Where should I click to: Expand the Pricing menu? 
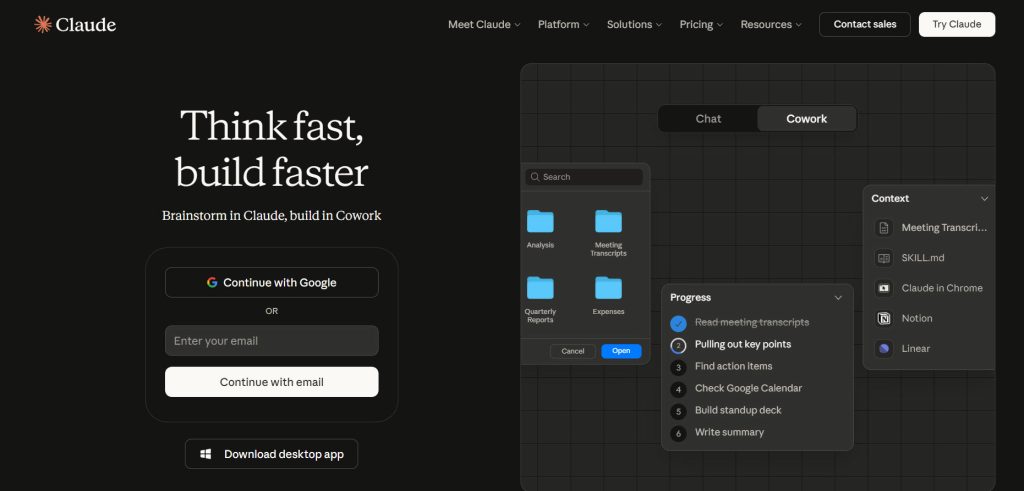click(701, 24)
